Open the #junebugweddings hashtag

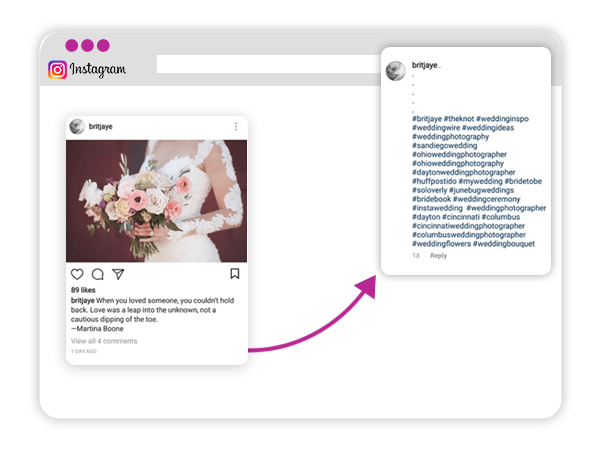[x=481, y=190]
